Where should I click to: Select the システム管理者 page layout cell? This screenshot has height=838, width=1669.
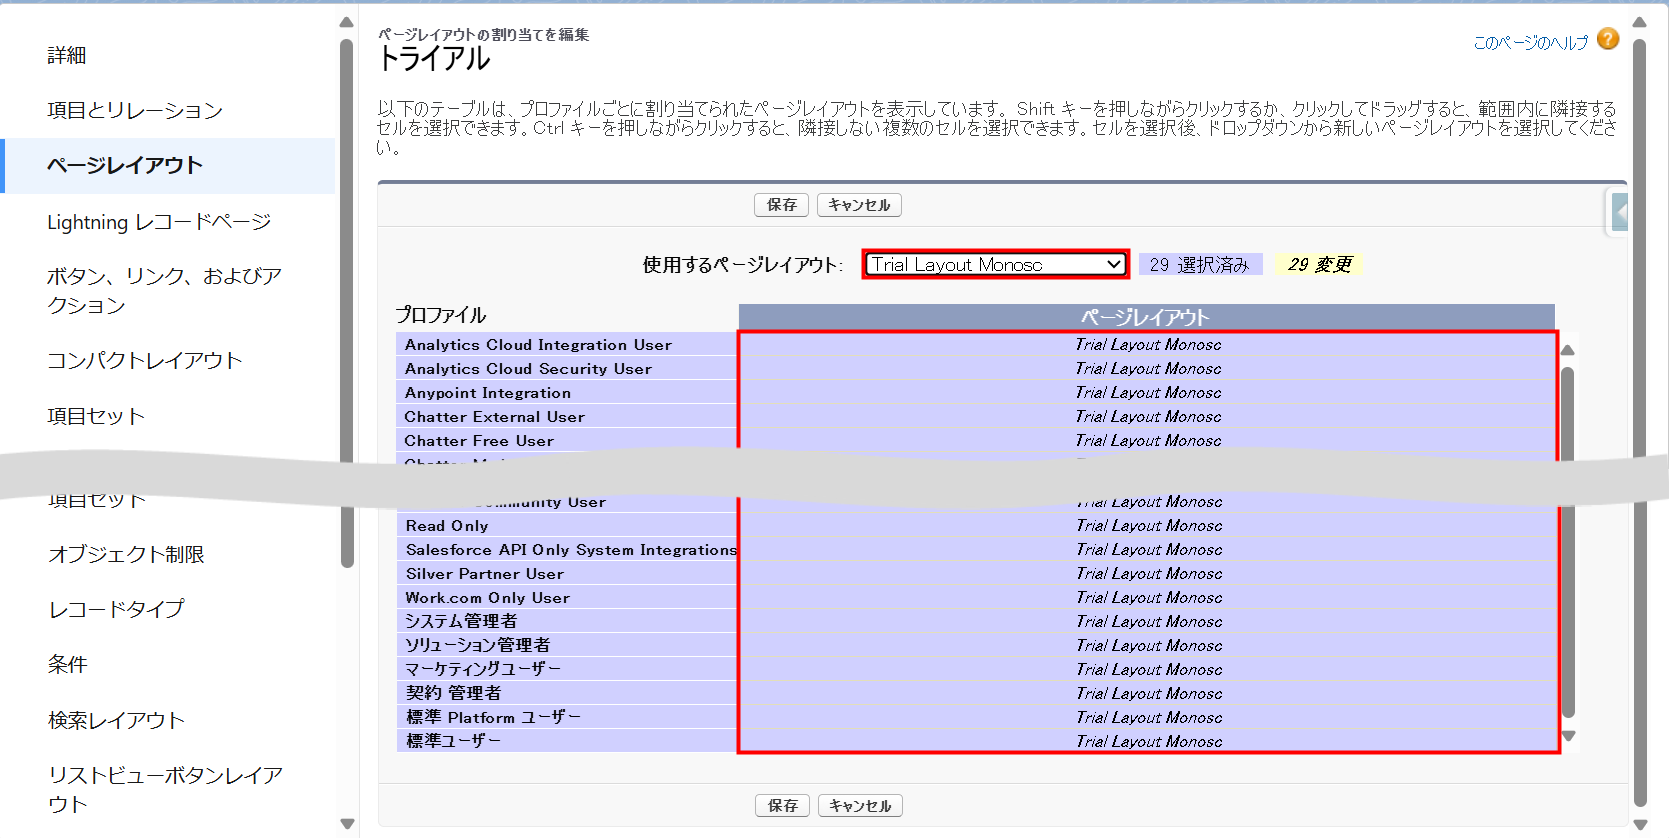coord(1148,622)
